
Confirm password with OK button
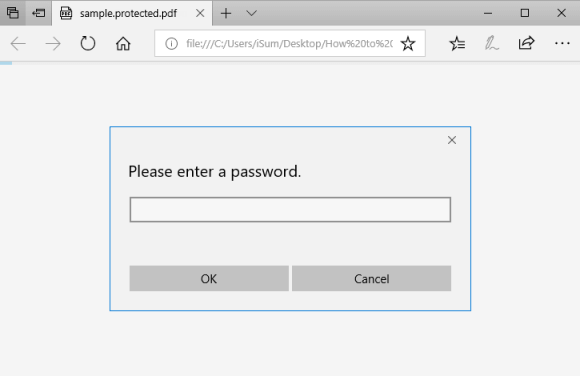click(x=209, y=278)
